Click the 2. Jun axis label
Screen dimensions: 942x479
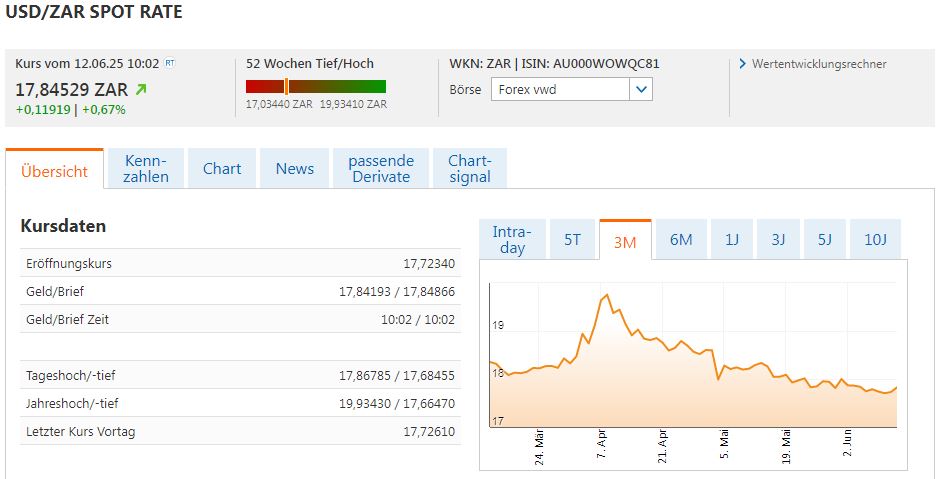847,443
